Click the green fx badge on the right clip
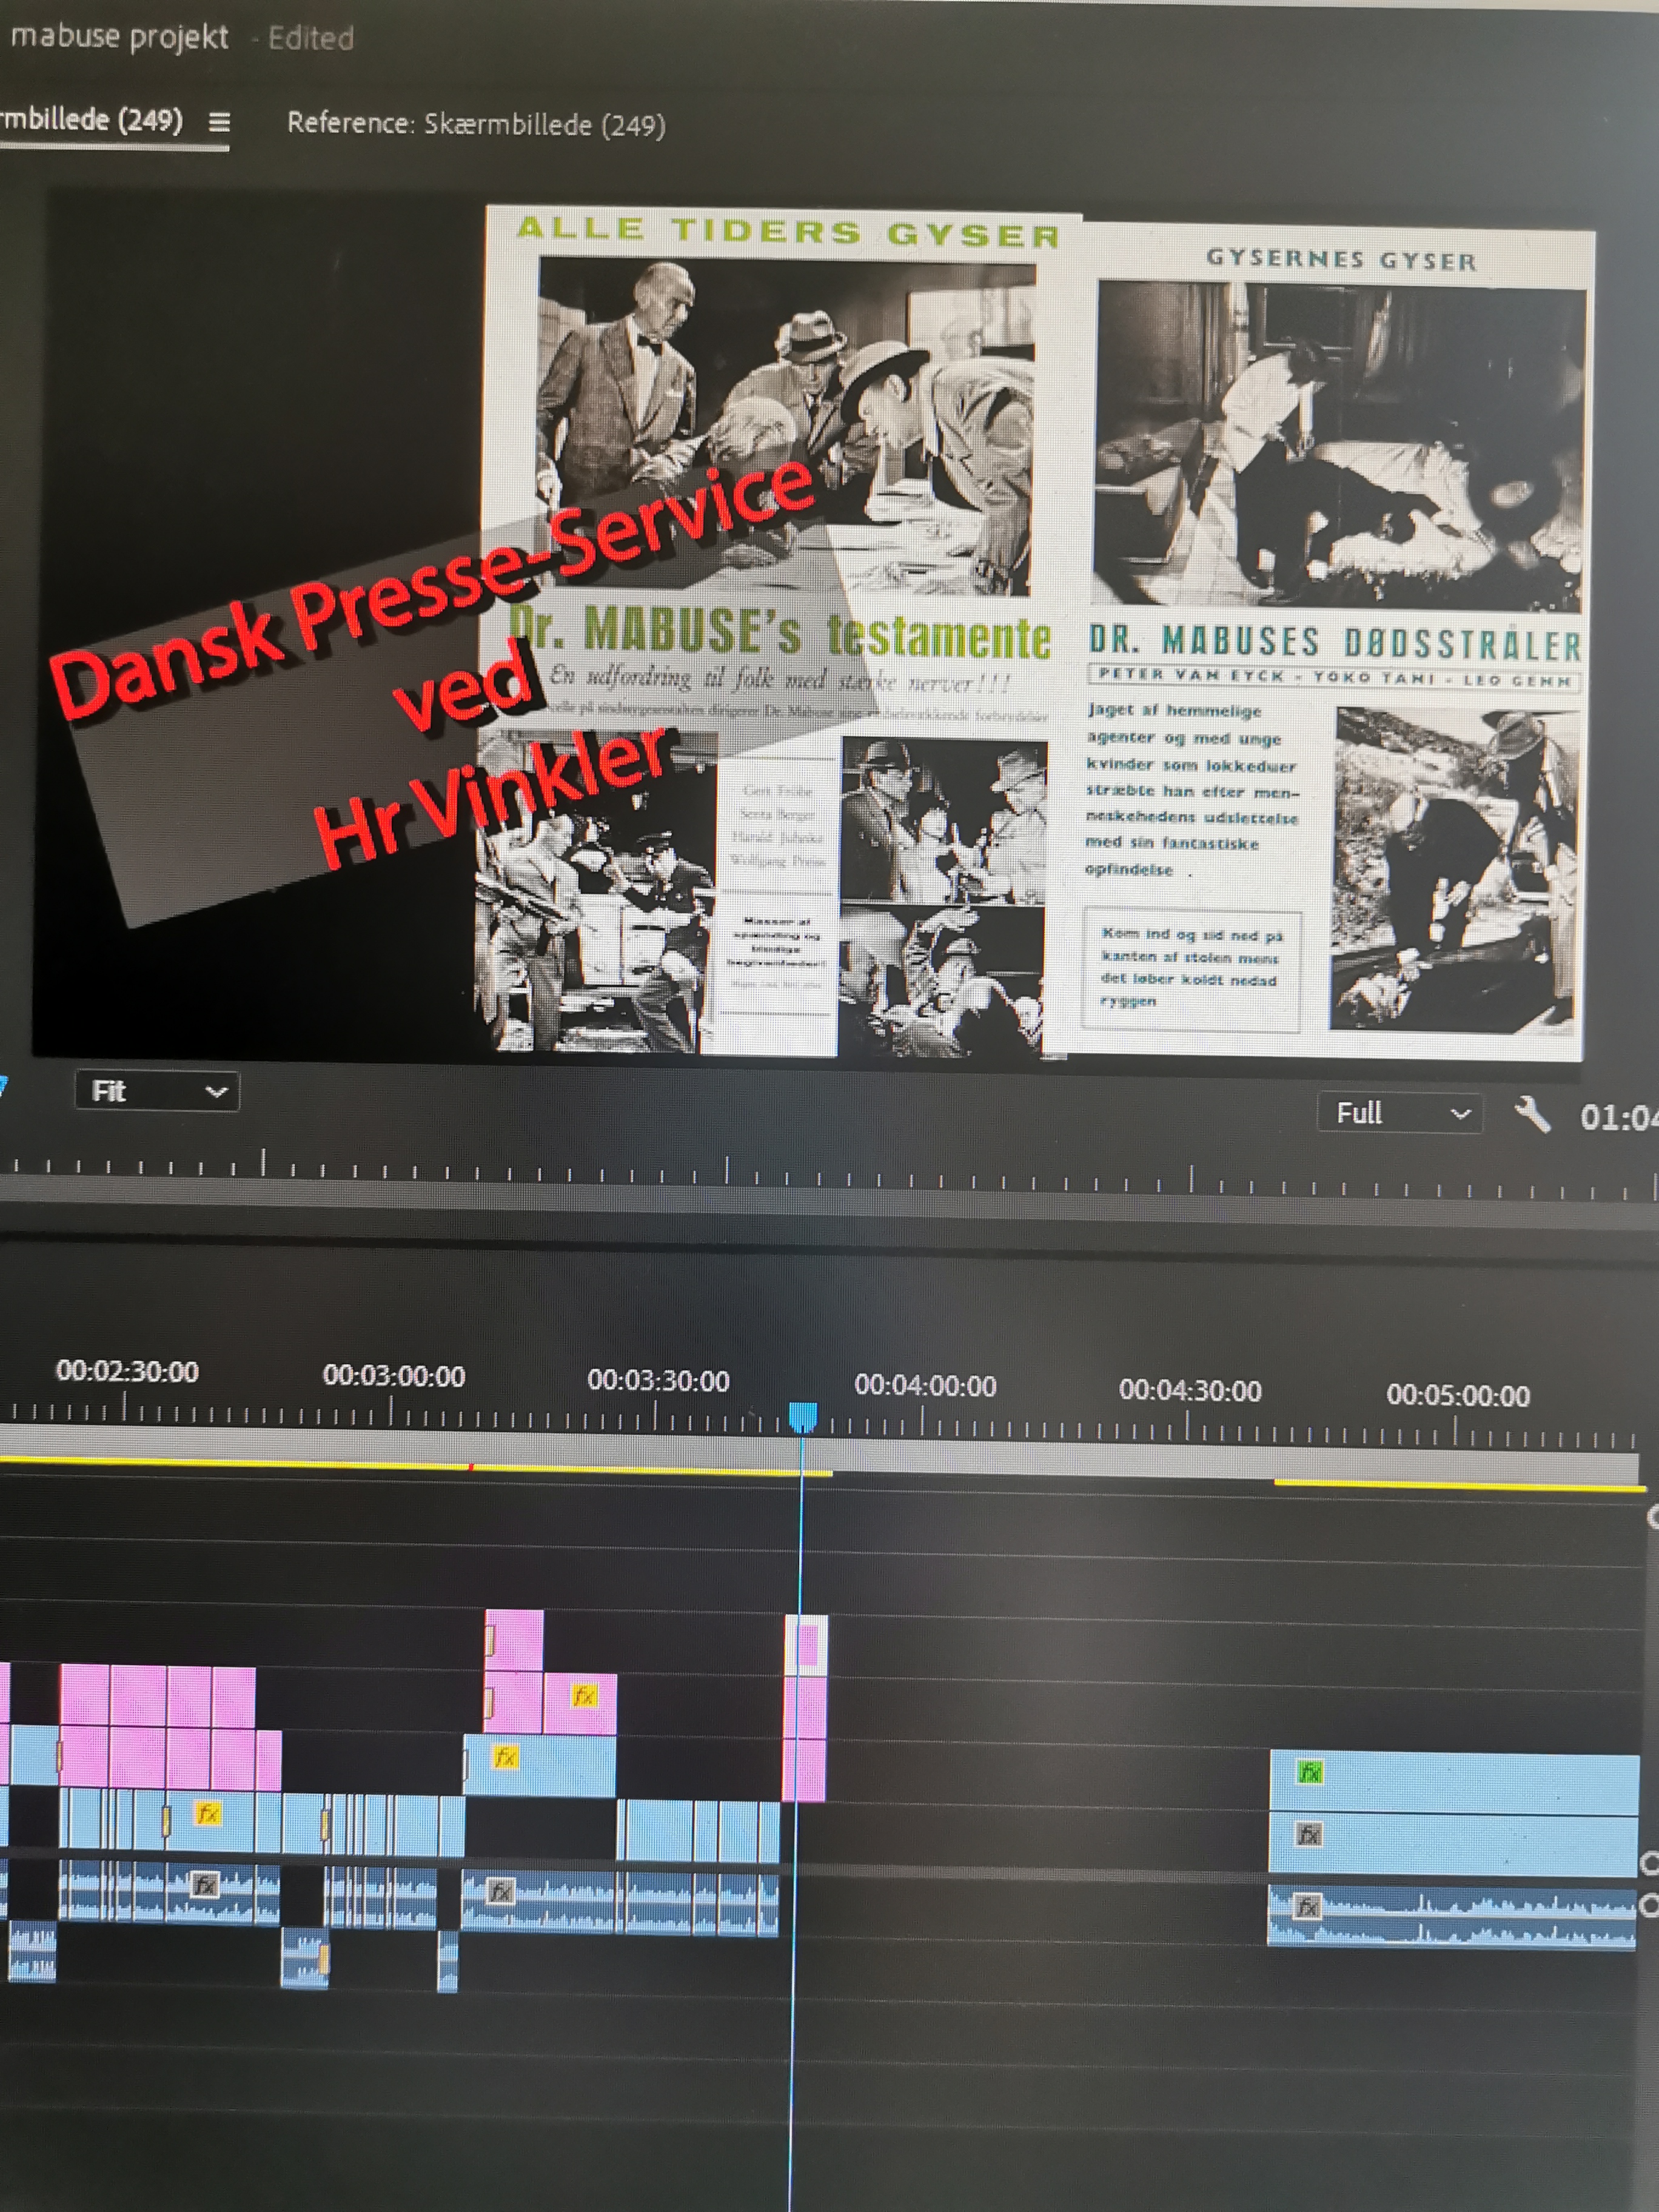This screenshot has width=1659, height=2212. pyautogui.click(x=1309, y=1773)
